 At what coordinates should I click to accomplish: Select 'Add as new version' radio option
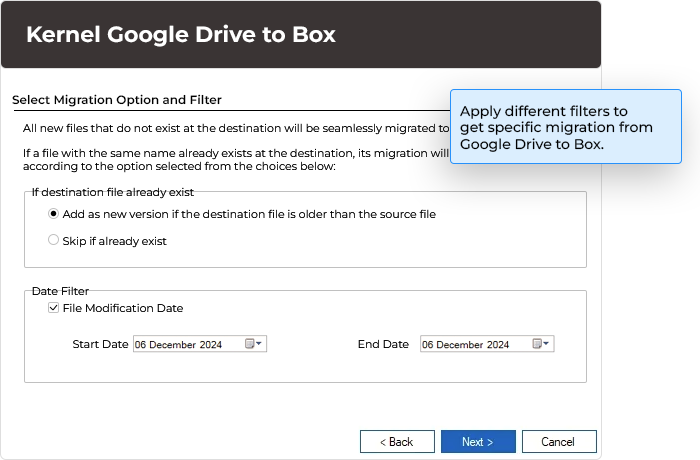coord(53,214)
